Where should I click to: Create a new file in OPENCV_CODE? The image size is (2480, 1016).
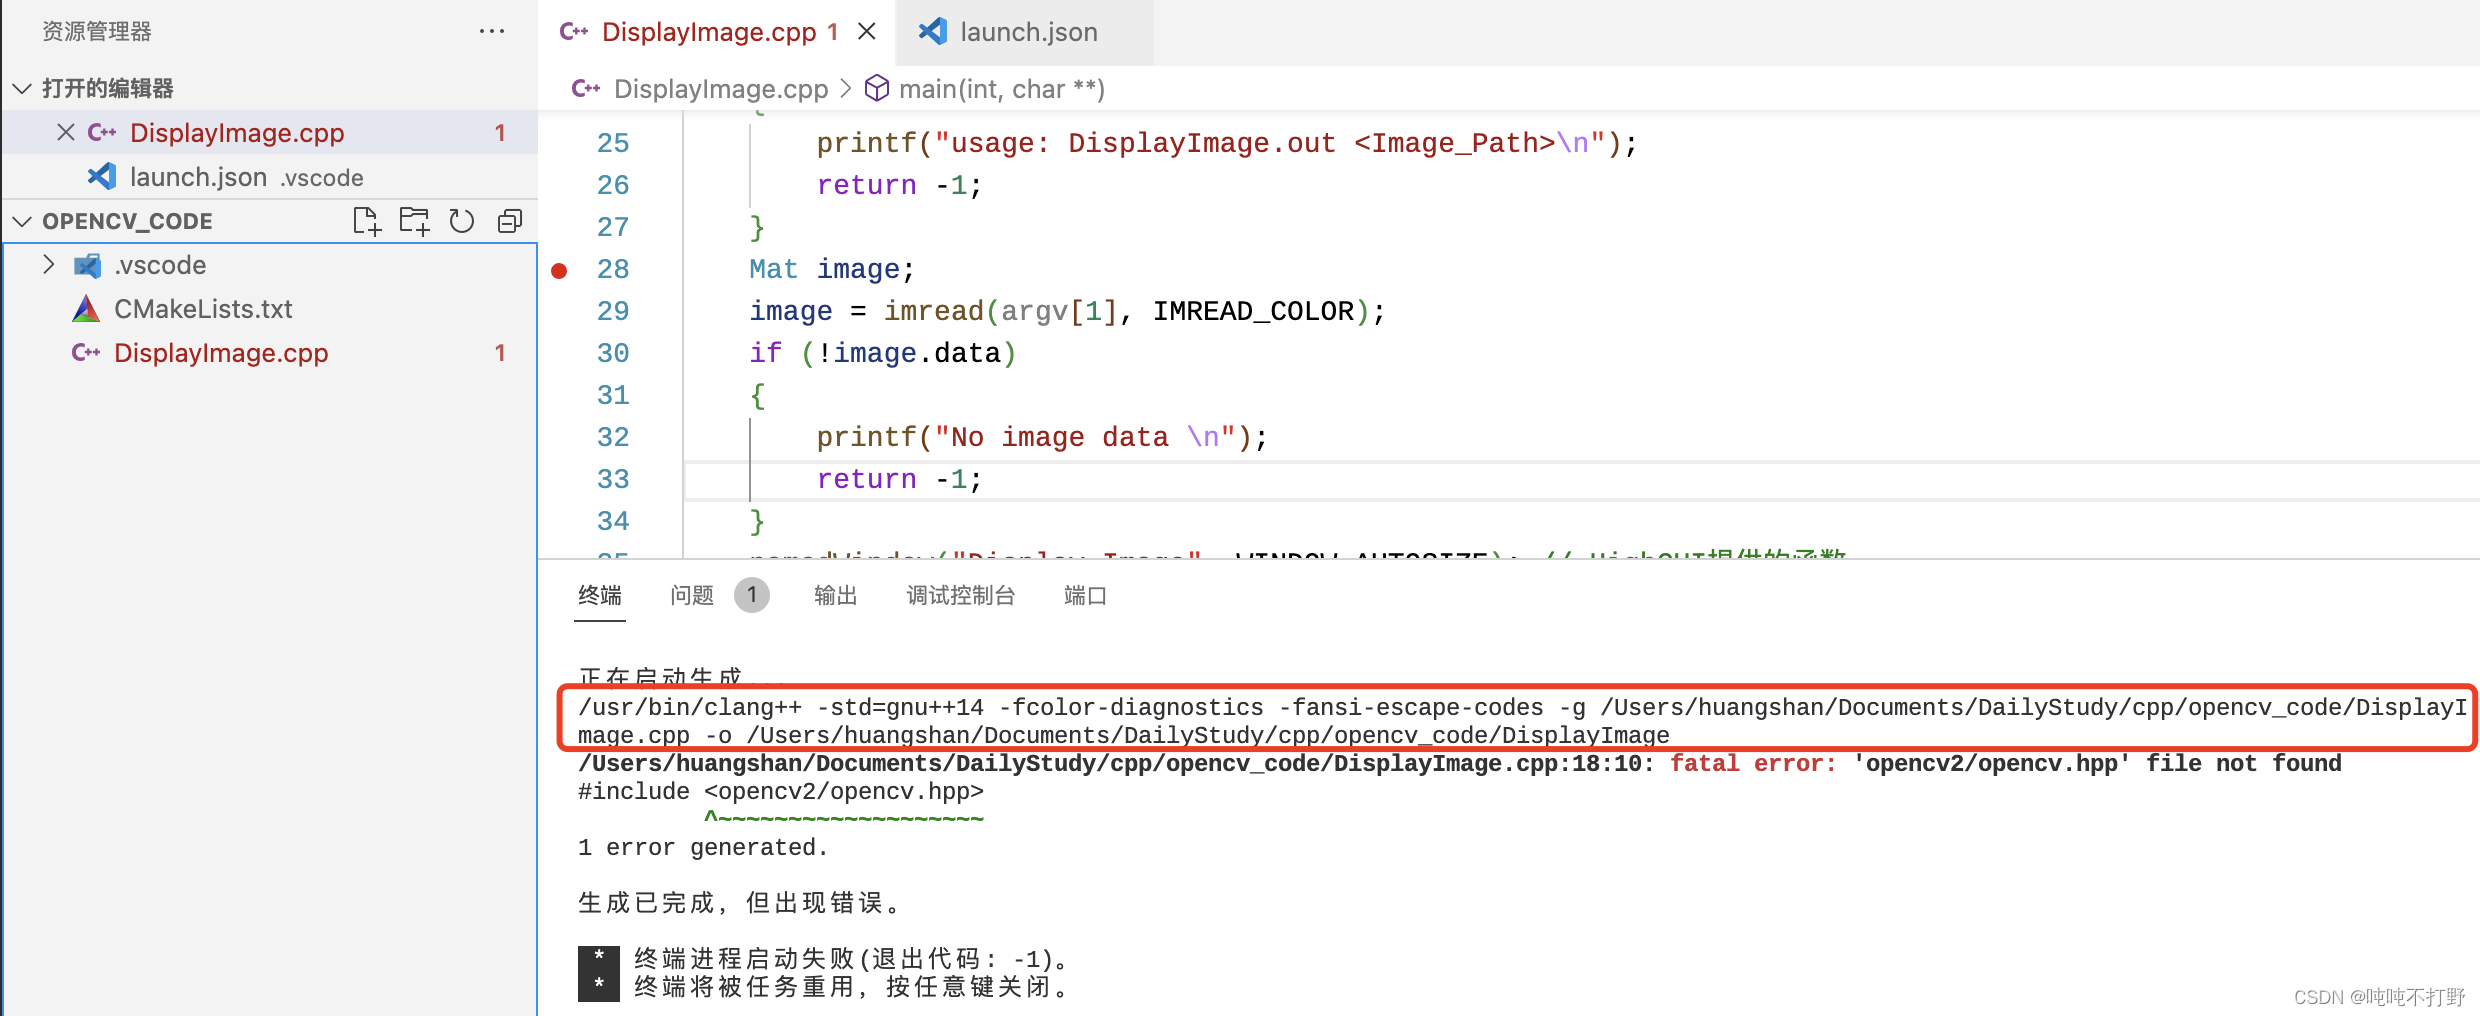tap(367, 221)
